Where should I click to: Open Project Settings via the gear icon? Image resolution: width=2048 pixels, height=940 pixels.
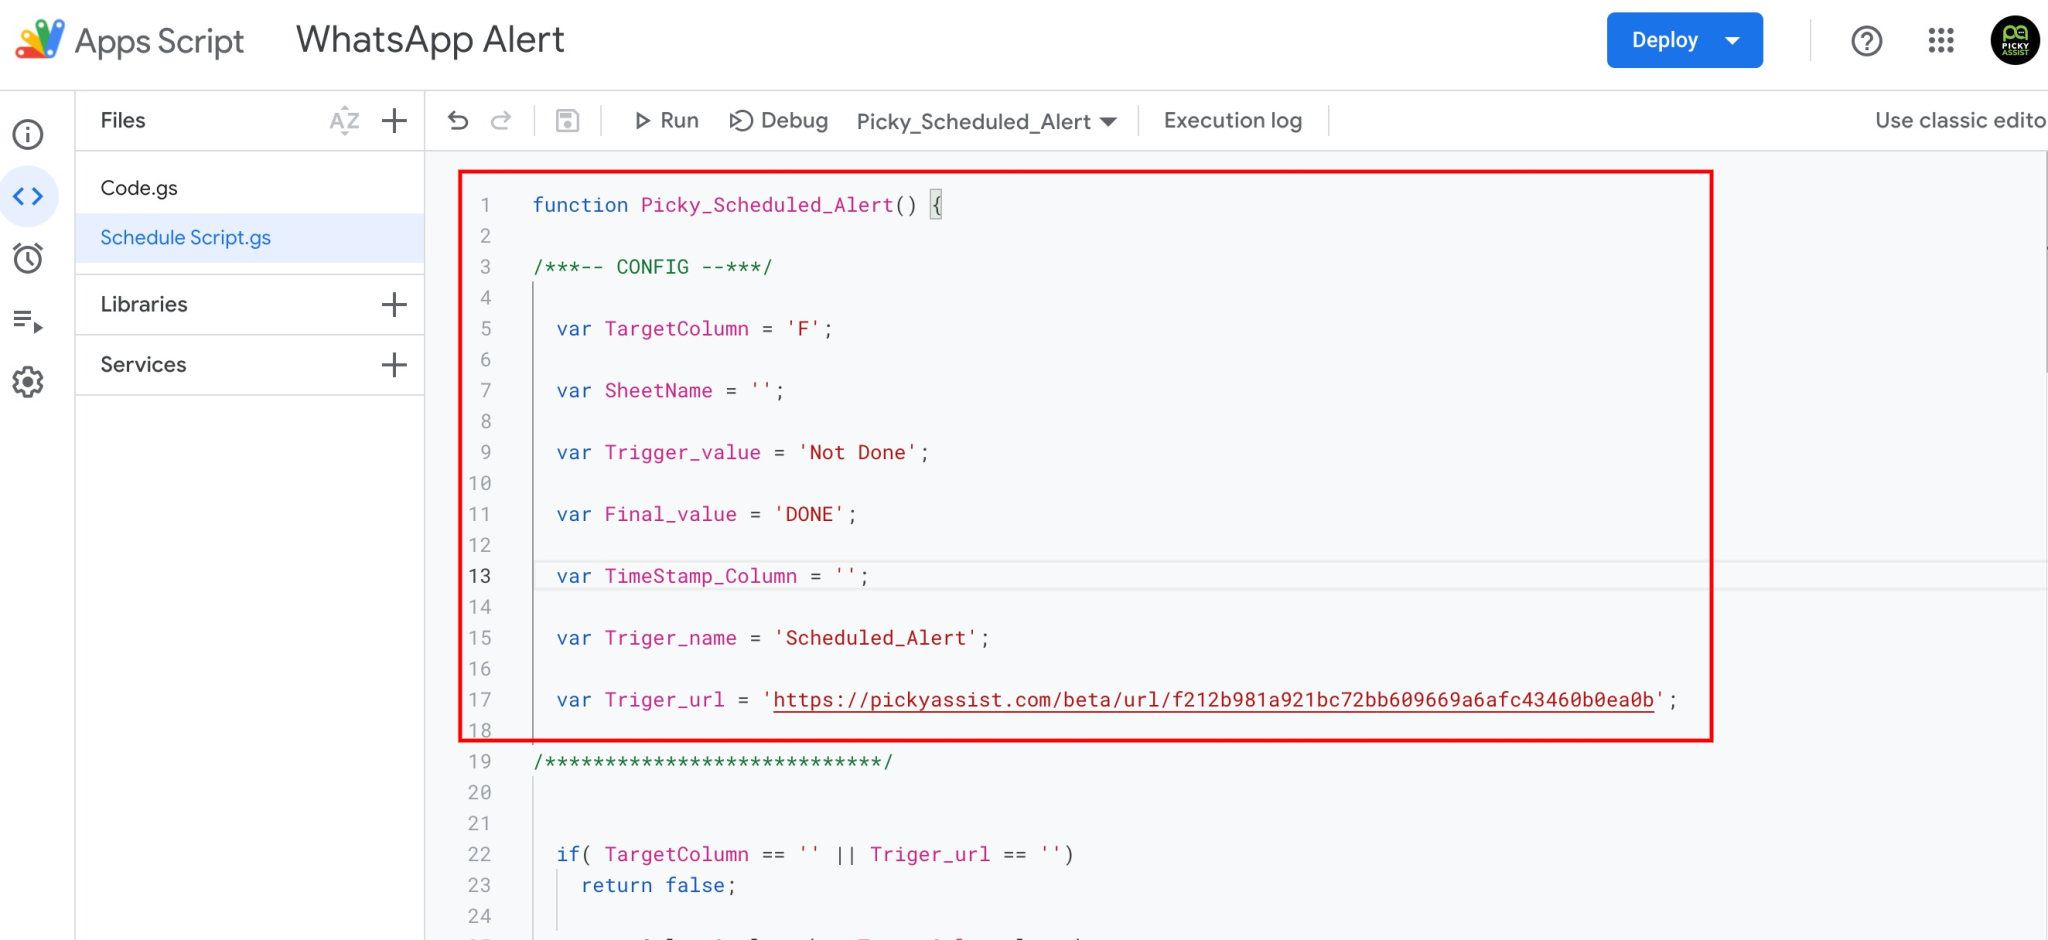[x=28, y=381]
